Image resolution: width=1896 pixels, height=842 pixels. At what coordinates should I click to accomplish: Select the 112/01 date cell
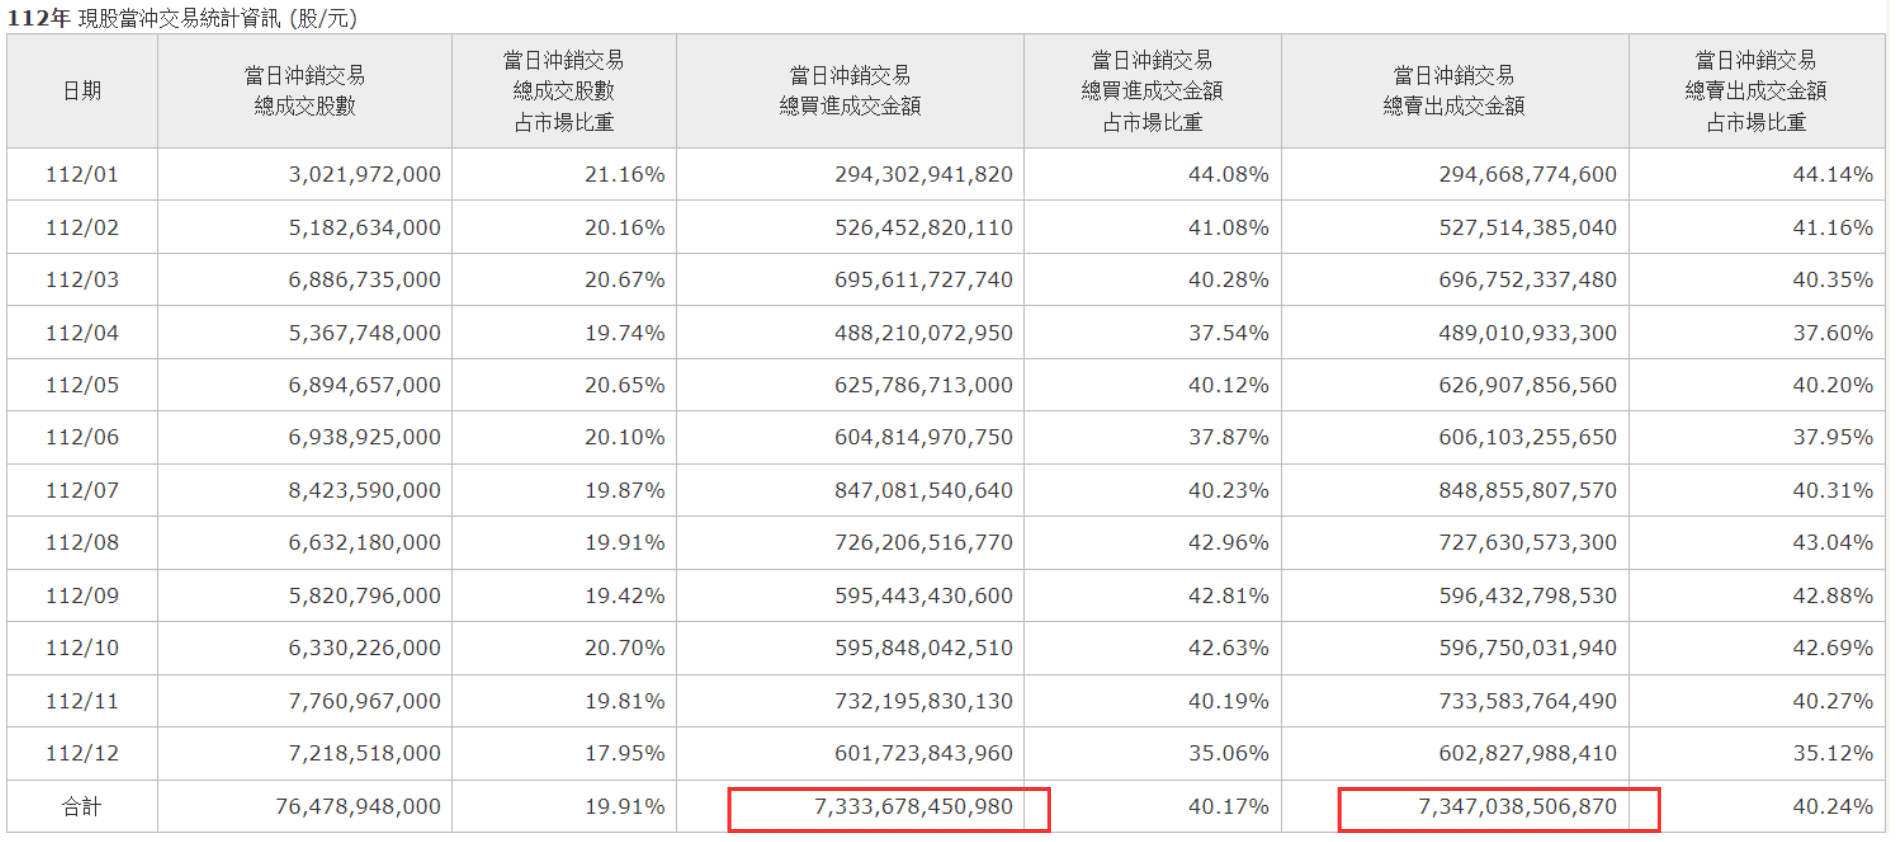tap(82, 174)
